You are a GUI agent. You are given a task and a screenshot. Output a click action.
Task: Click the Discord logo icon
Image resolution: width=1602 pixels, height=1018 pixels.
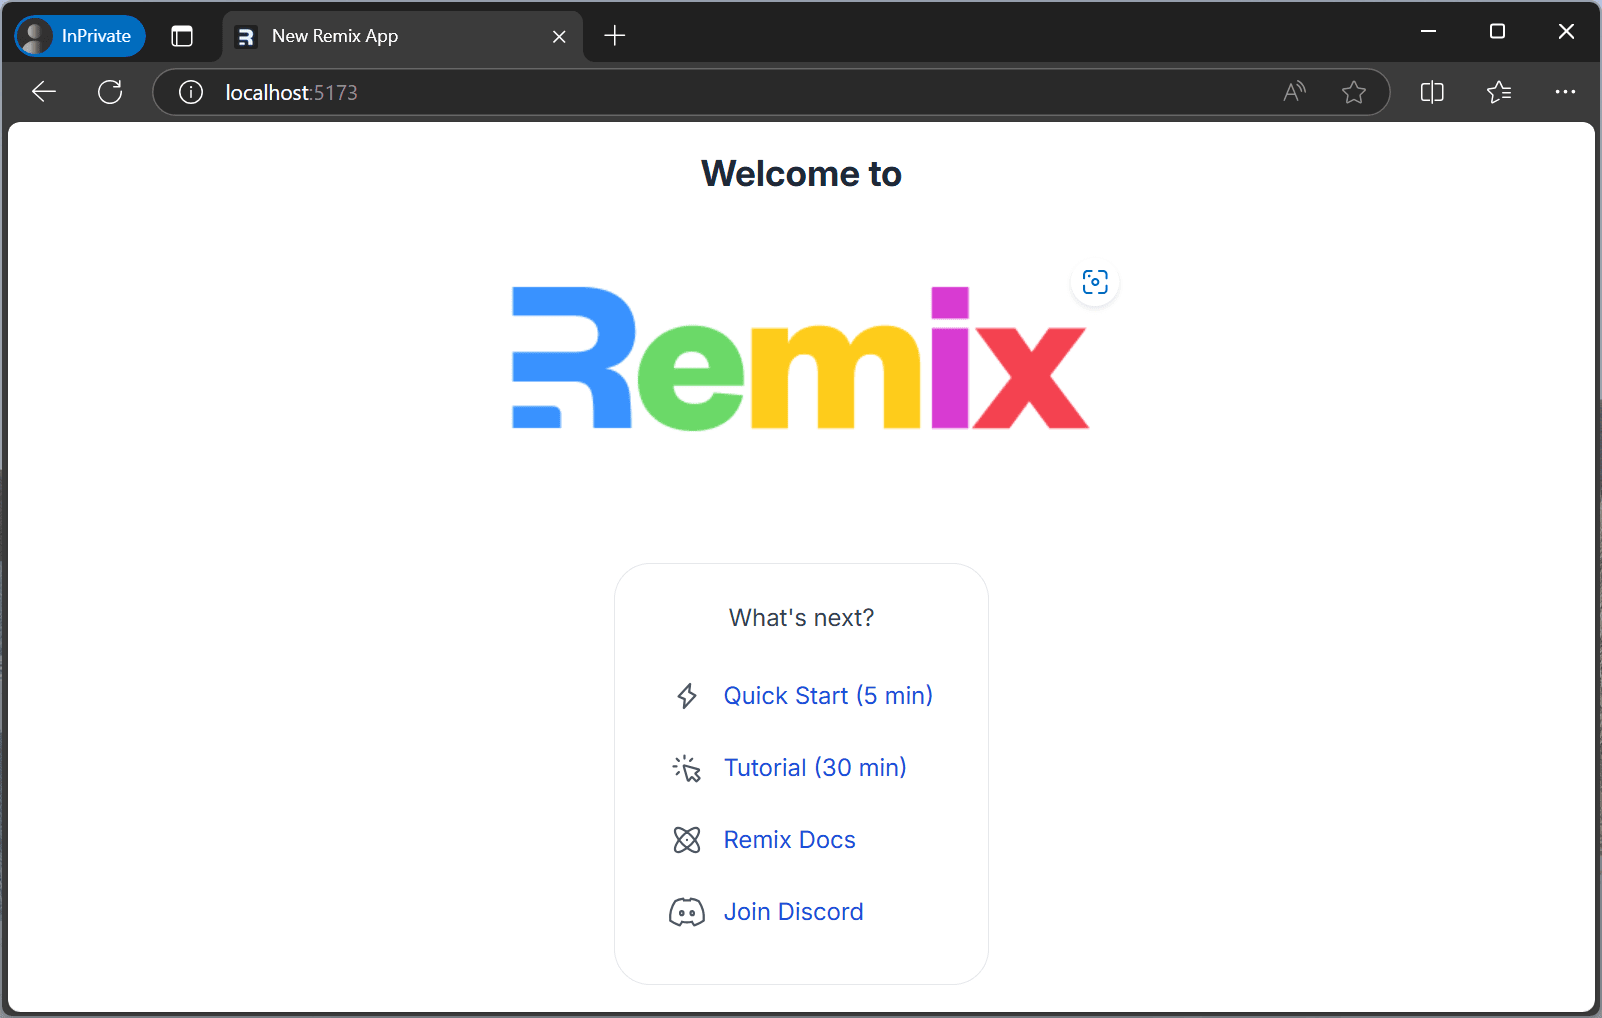pos(687,912)
